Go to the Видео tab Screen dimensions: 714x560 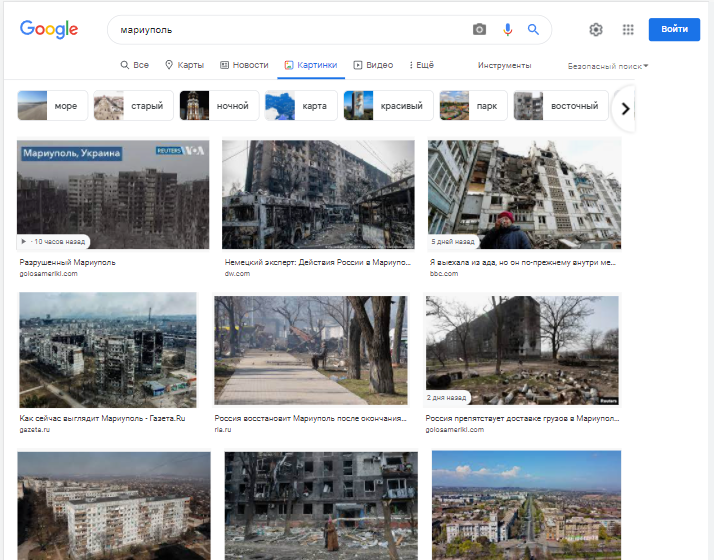(x=373, y=65)
